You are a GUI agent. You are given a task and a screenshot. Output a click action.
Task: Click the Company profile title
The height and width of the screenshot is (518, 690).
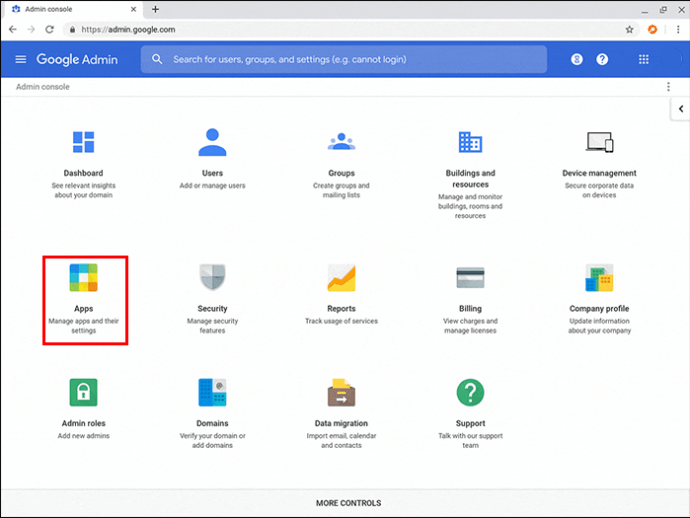click(599, 309)
